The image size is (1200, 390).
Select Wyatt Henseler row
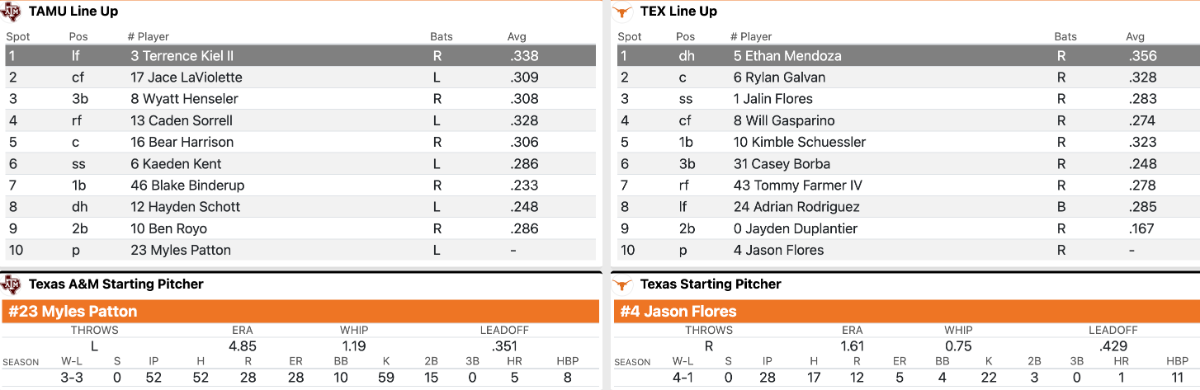coord(301,99)
